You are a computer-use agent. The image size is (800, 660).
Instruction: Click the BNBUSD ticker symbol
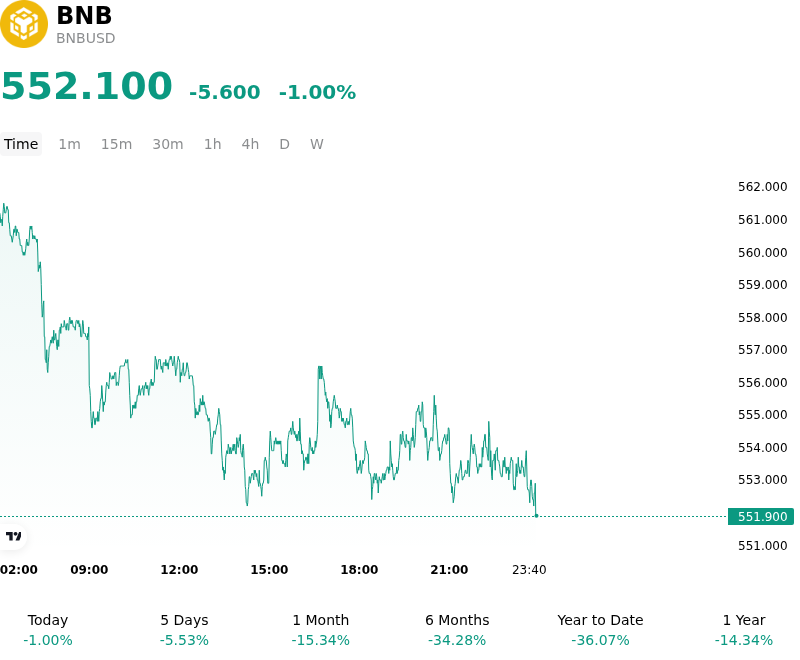86,38
